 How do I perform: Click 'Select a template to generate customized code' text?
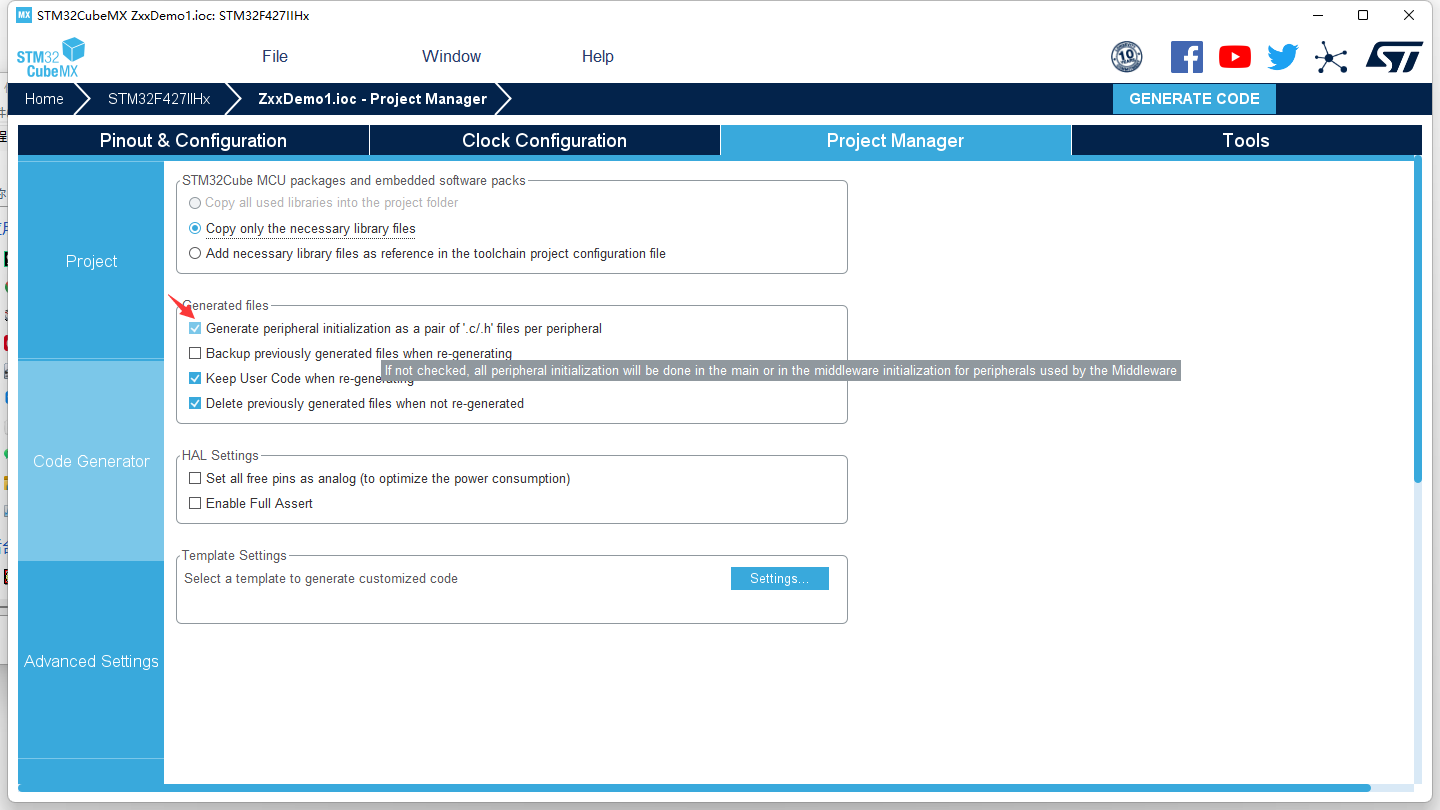tap(321, 578)
